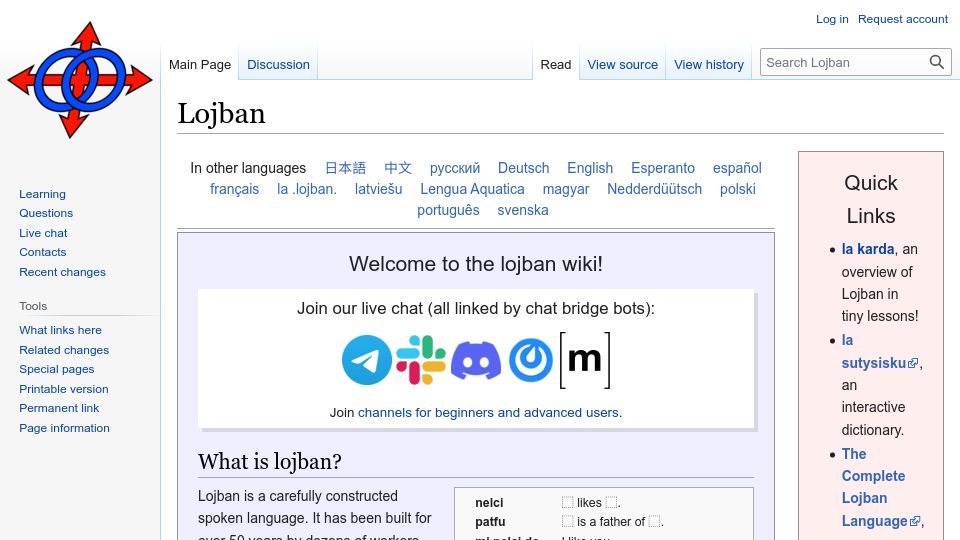Click the search magnifier icon
The image size is (960, 540).
click(x=937, y=62)
